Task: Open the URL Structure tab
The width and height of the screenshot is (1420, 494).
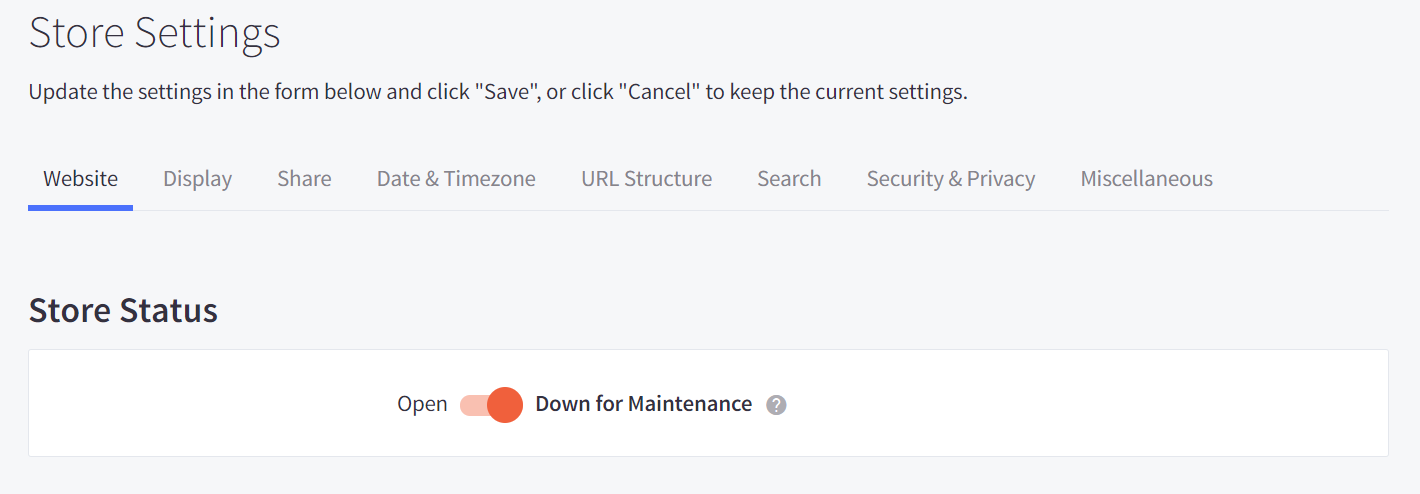Action: point(646,179)
